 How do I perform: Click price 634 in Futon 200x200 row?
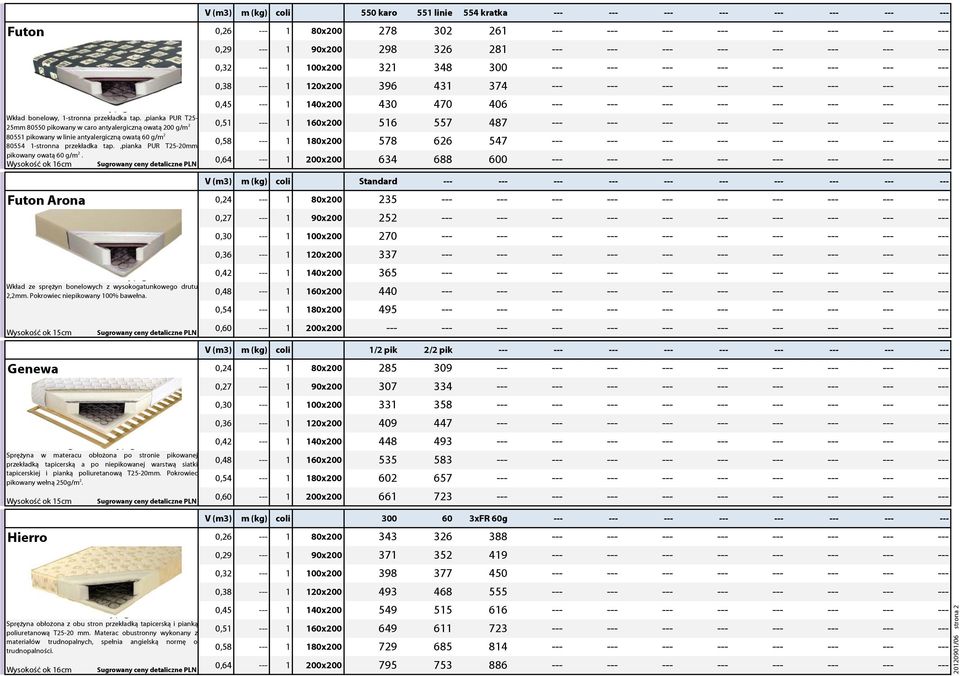coord(388,160)
